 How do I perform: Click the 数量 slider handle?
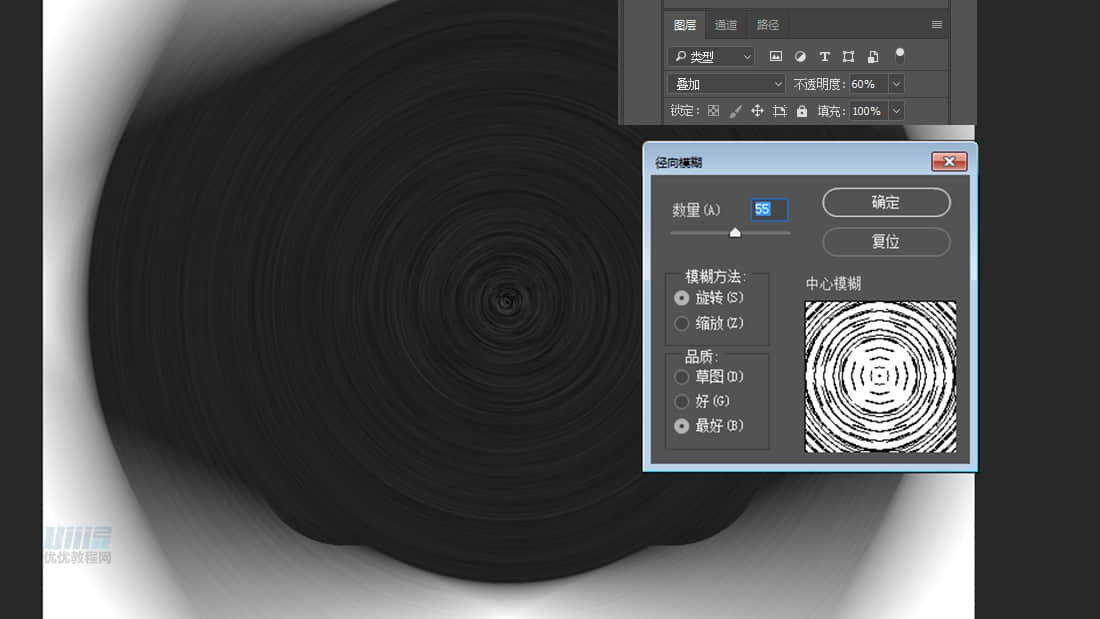point(735,232)
